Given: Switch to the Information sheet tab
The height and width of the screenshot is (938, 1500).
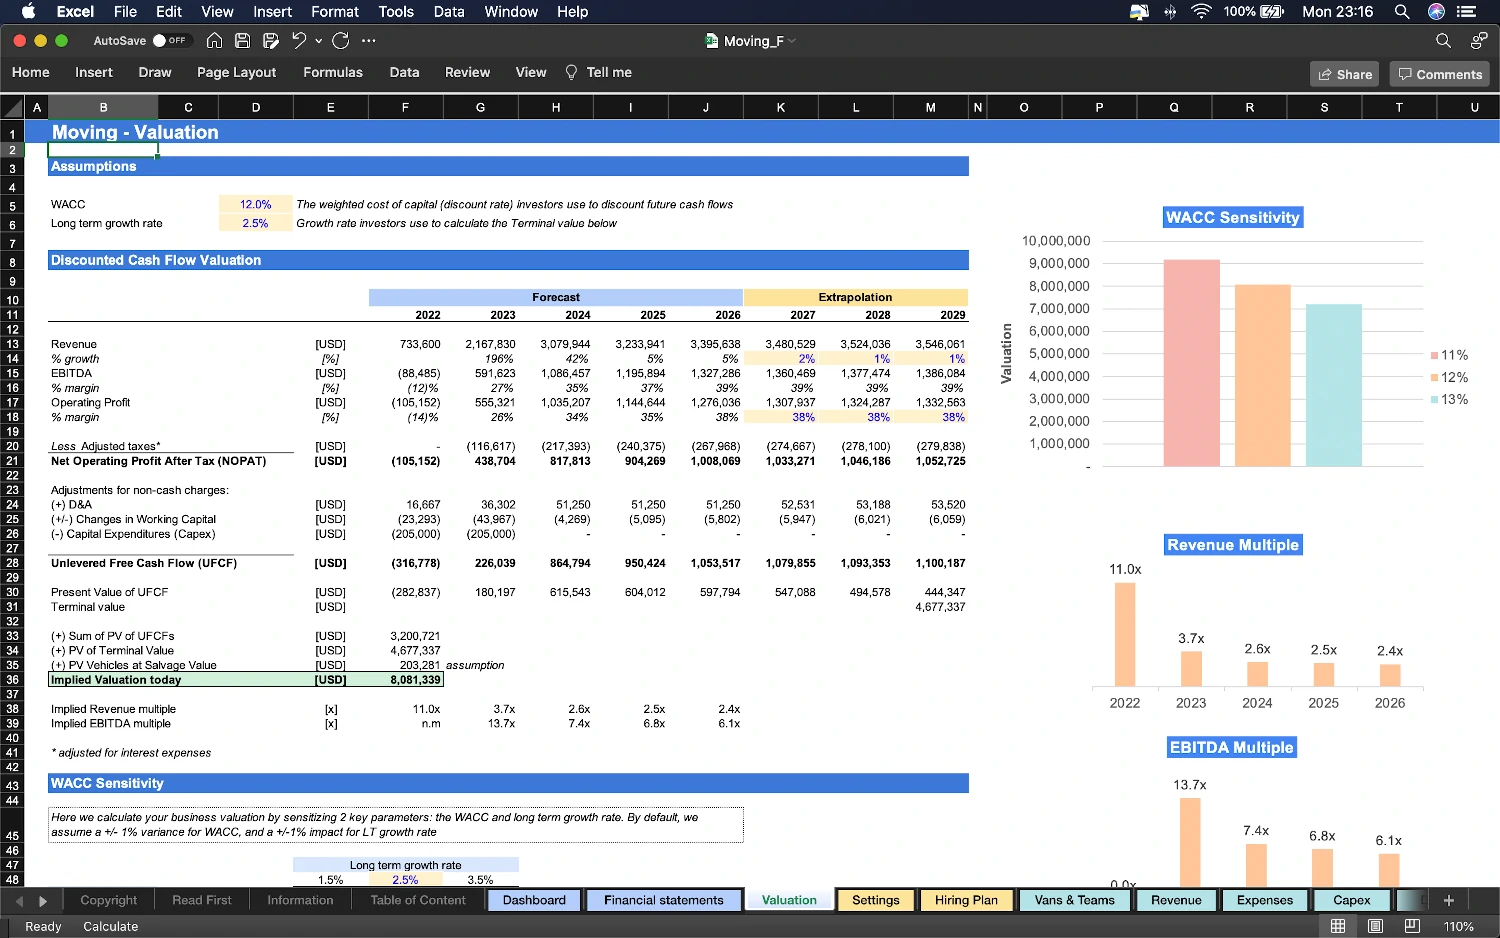Looking at the screenshot, I should tap(300, 900).
